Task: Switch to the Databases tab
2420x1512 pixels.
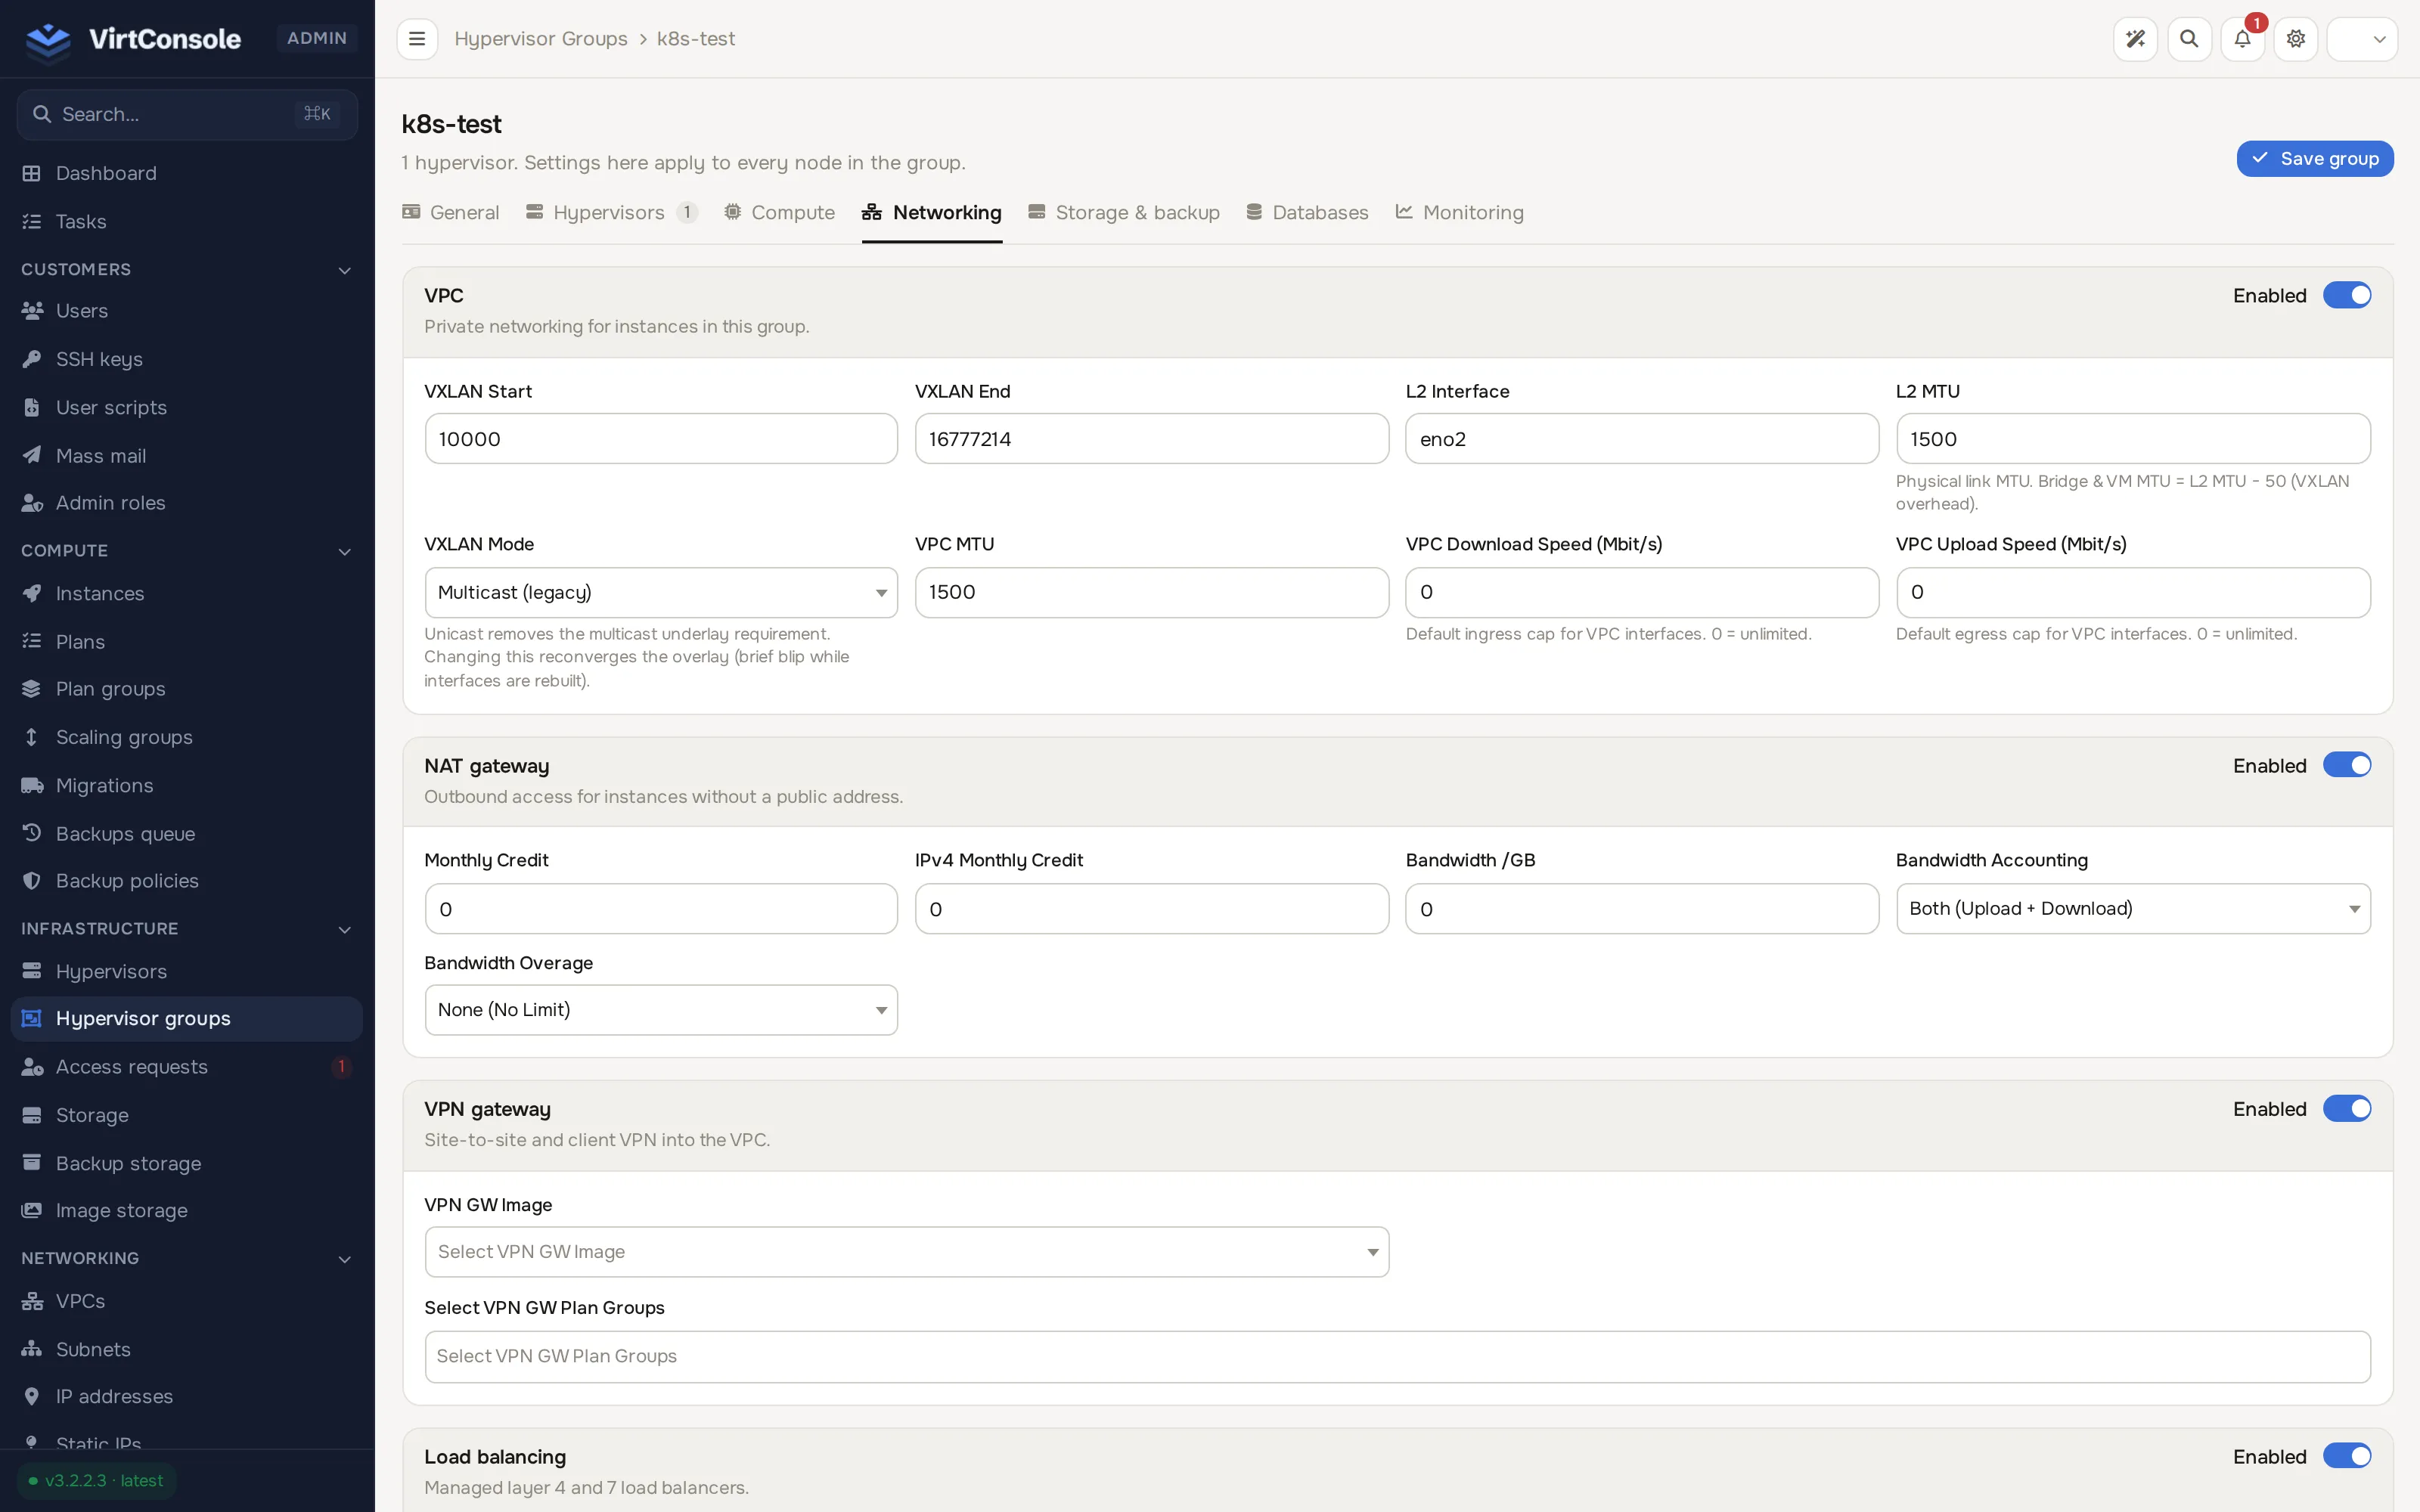Action: [x=1308, y=213]
